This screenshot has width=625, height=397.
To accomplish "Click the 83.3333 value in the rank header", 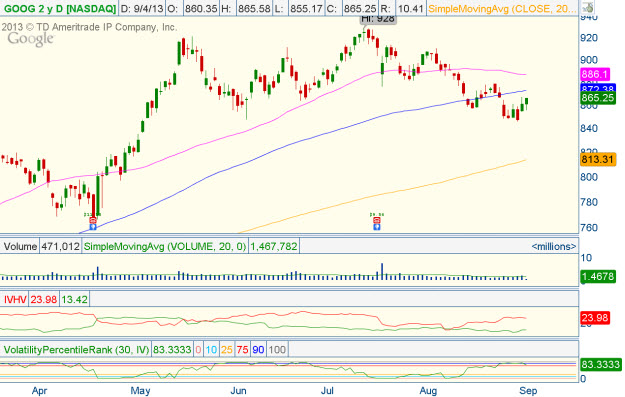I will (x=172, y=350).
